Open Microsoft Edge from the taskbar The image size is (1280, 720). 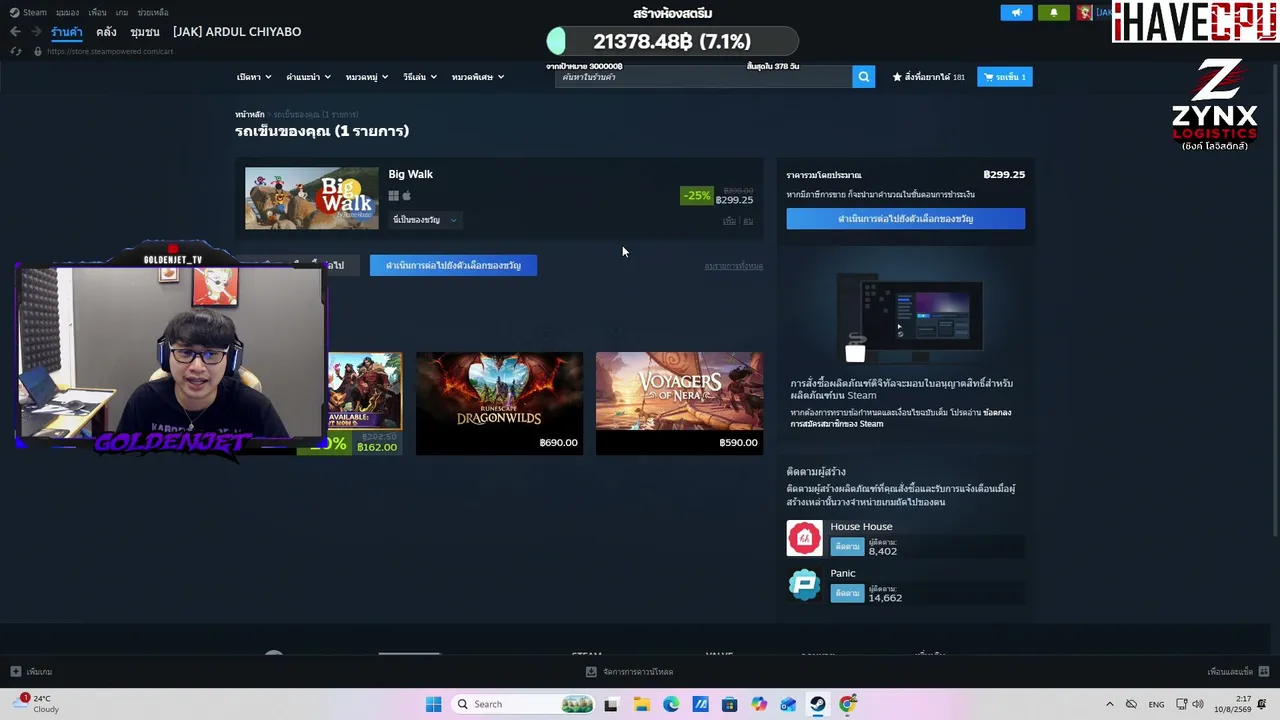point(671,704)
